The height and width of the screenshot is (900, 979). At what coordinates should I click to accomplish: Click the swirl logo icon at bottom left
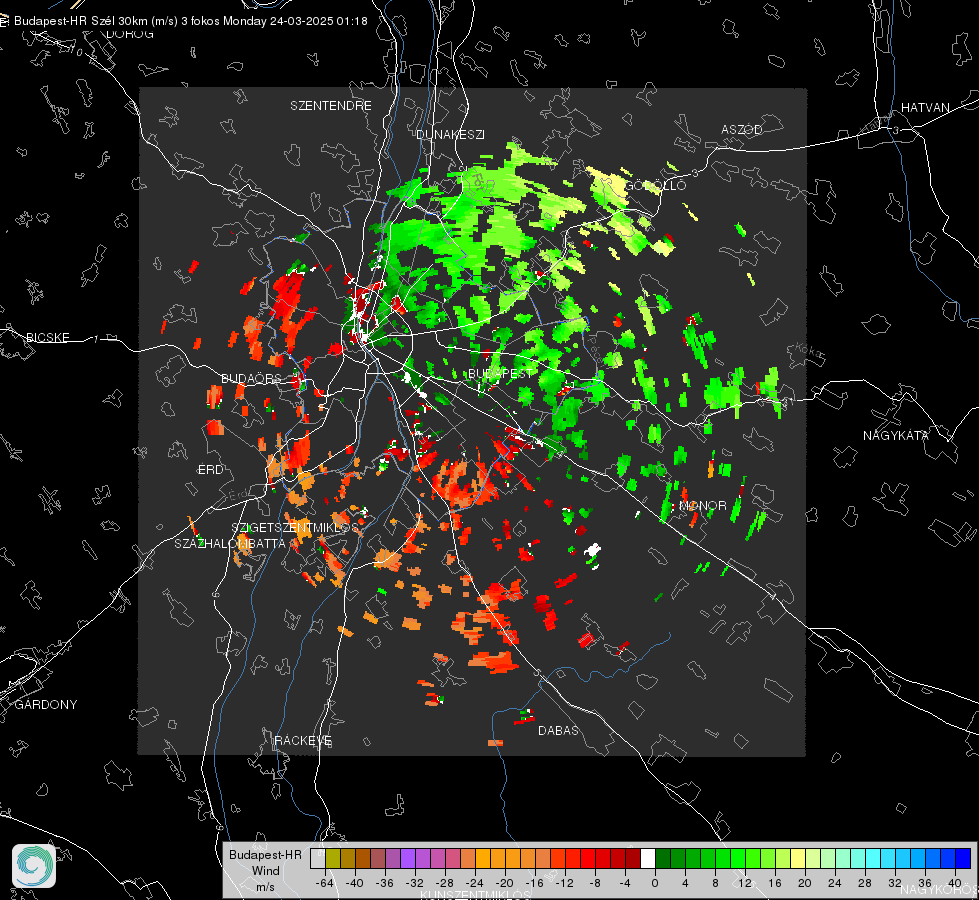click(34, 866)
